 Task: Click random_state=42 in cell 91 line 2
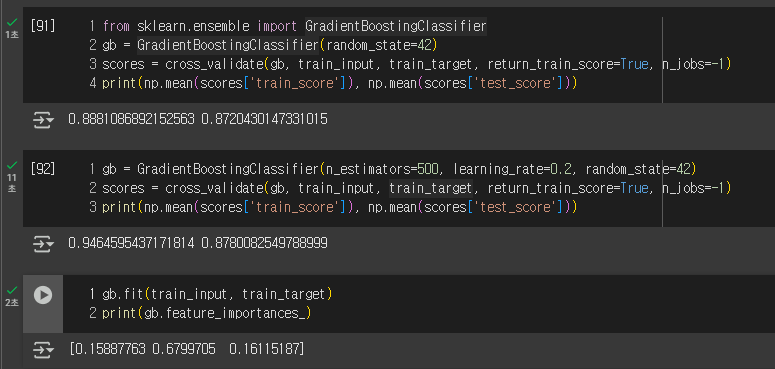click(379, 45)
